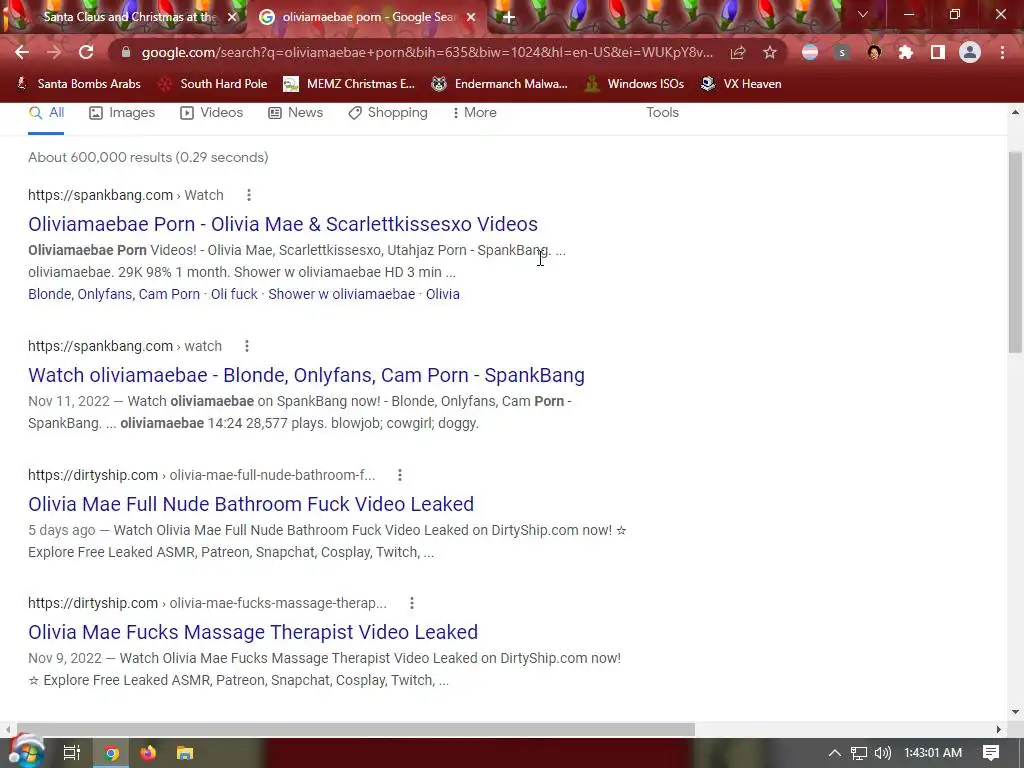Switch to Images search results

[122, 113]
